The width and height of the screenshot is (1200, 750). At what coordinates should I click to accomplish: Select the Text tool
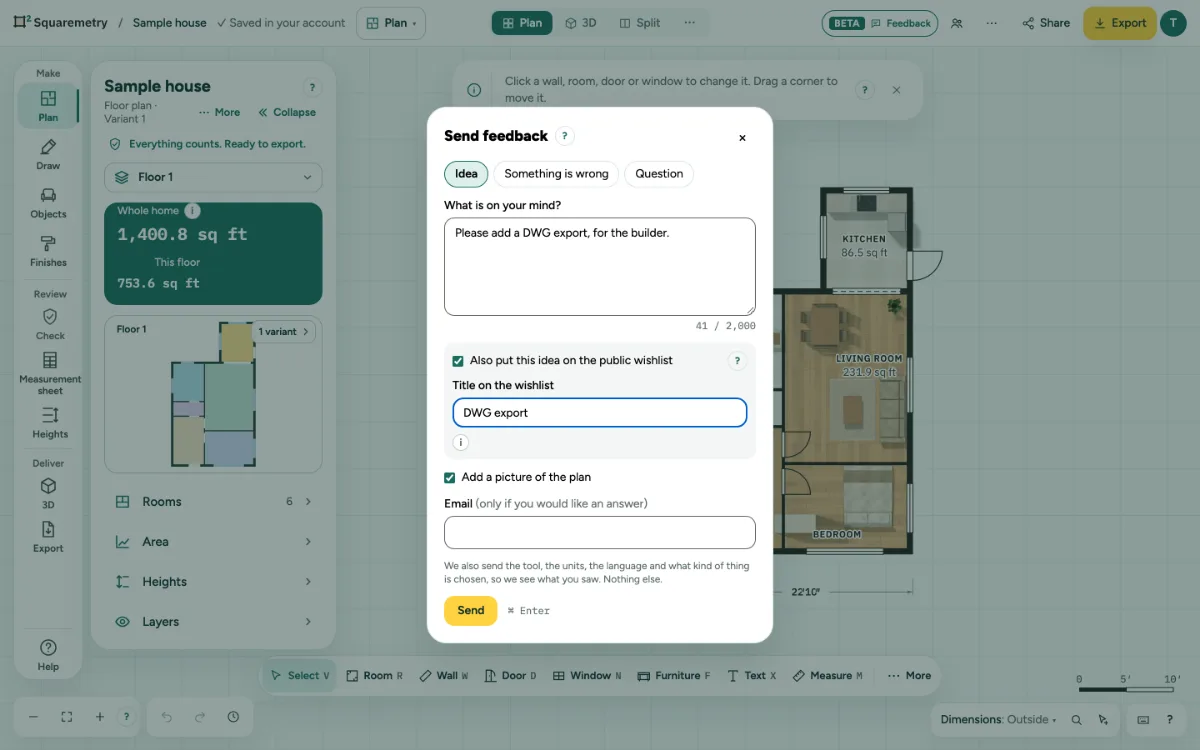[752, 676]
